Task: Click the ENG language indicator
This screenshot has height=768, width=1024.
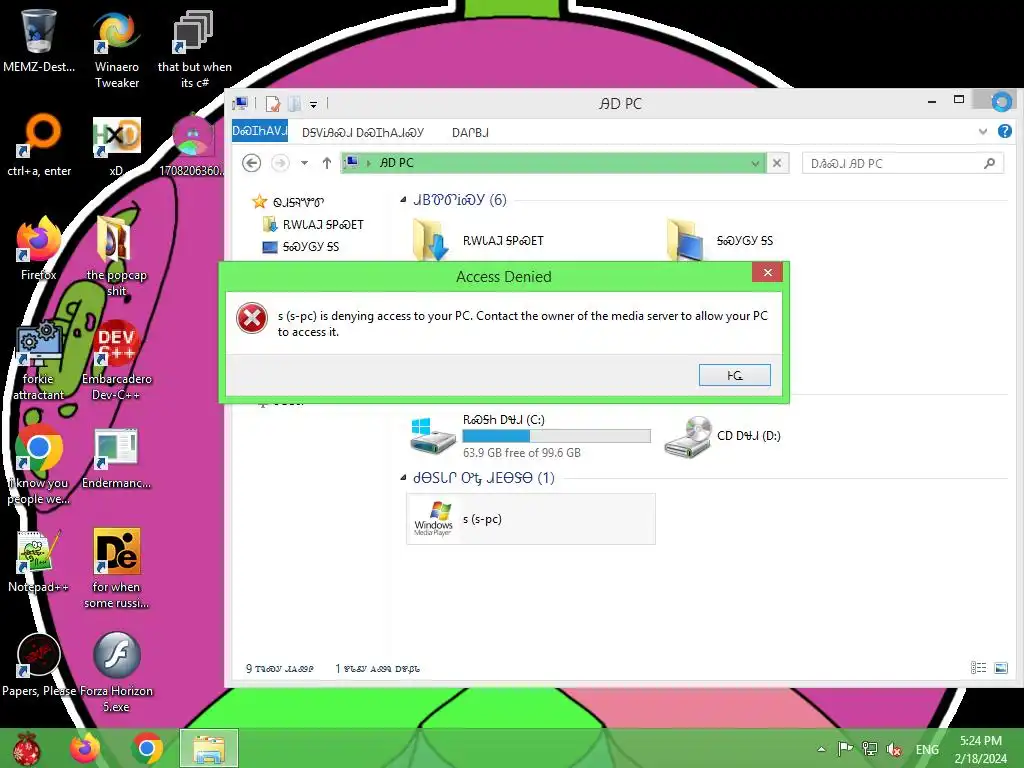Action: click(x=927, y=749)
